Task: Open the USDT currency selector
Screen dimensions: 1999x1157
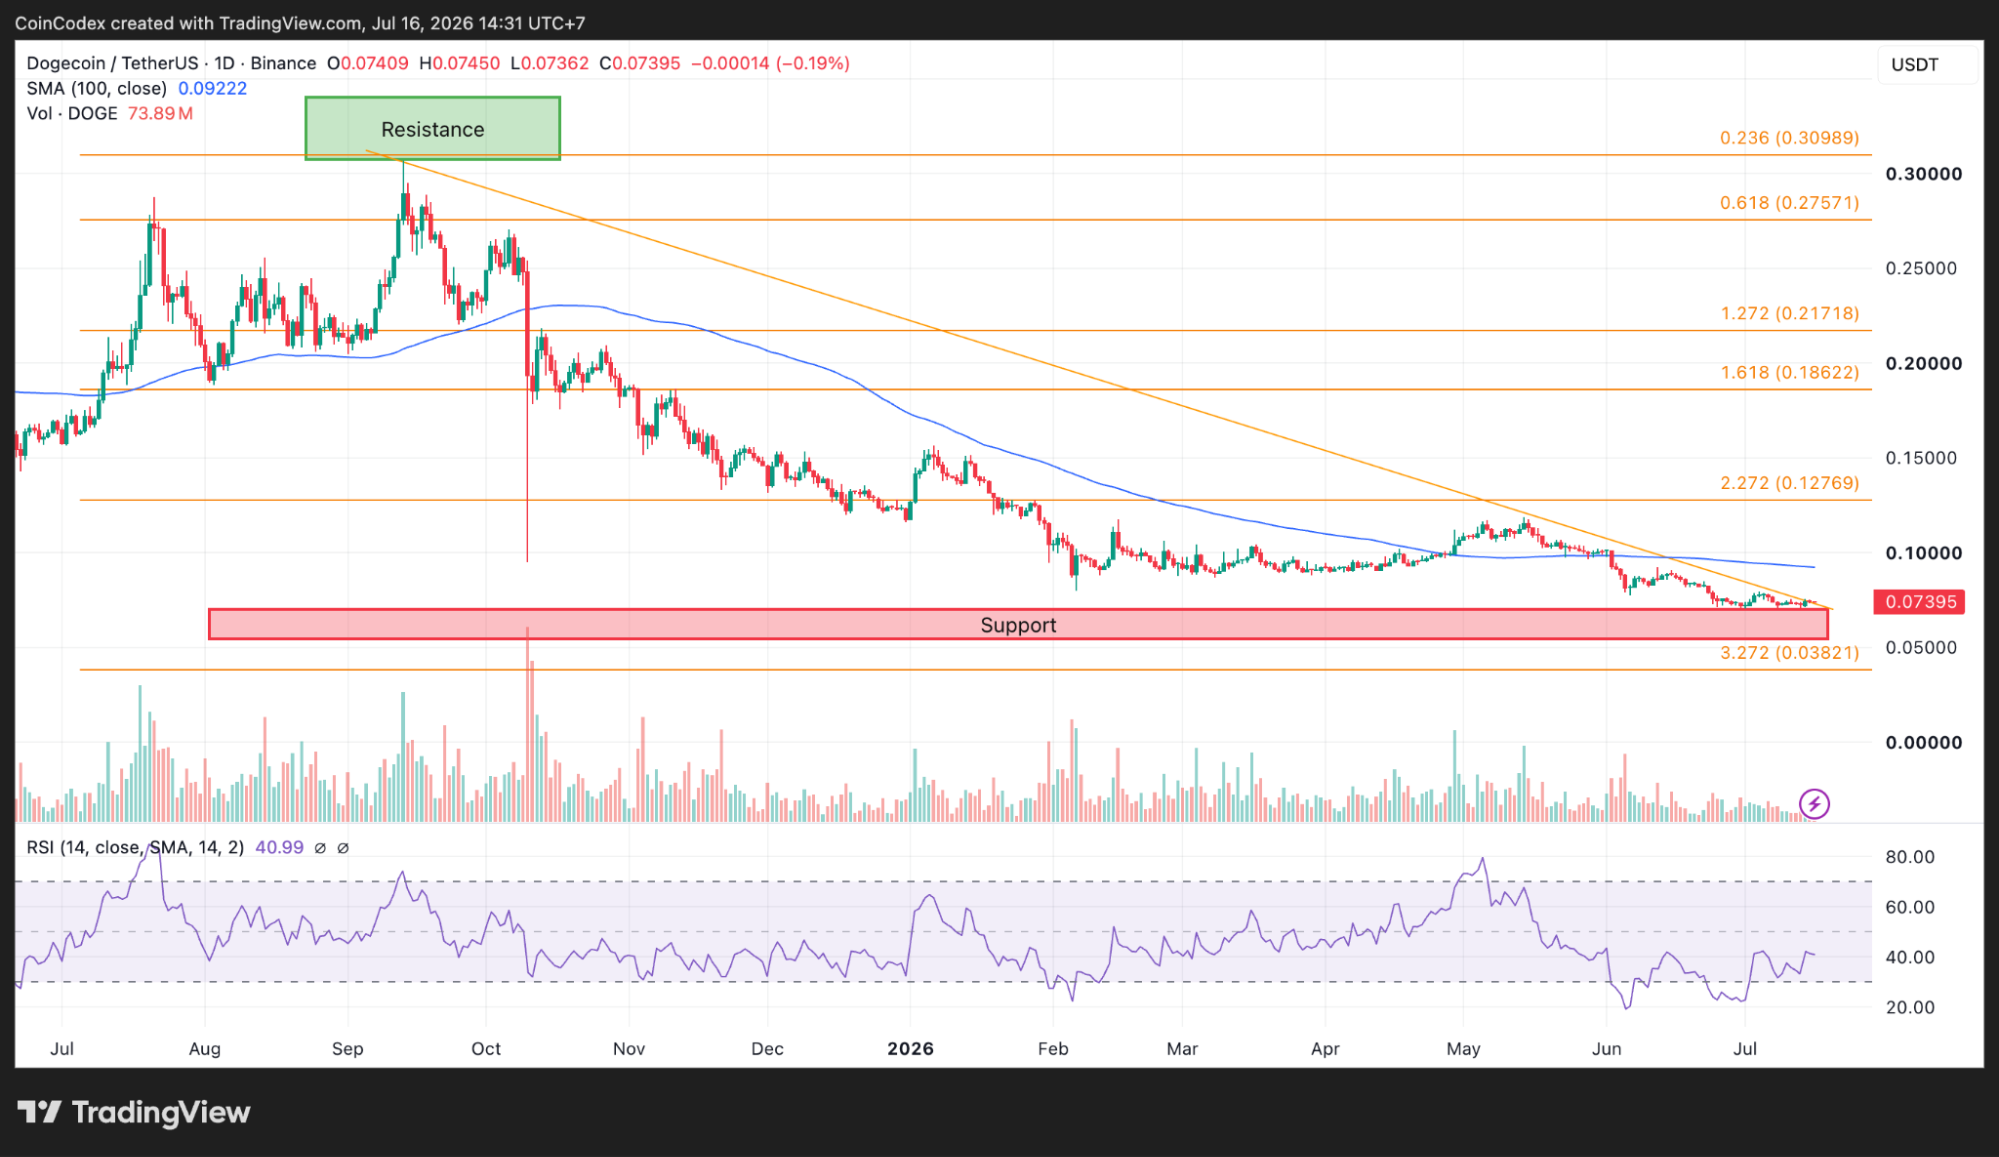Action: (x=1928, y=65)
